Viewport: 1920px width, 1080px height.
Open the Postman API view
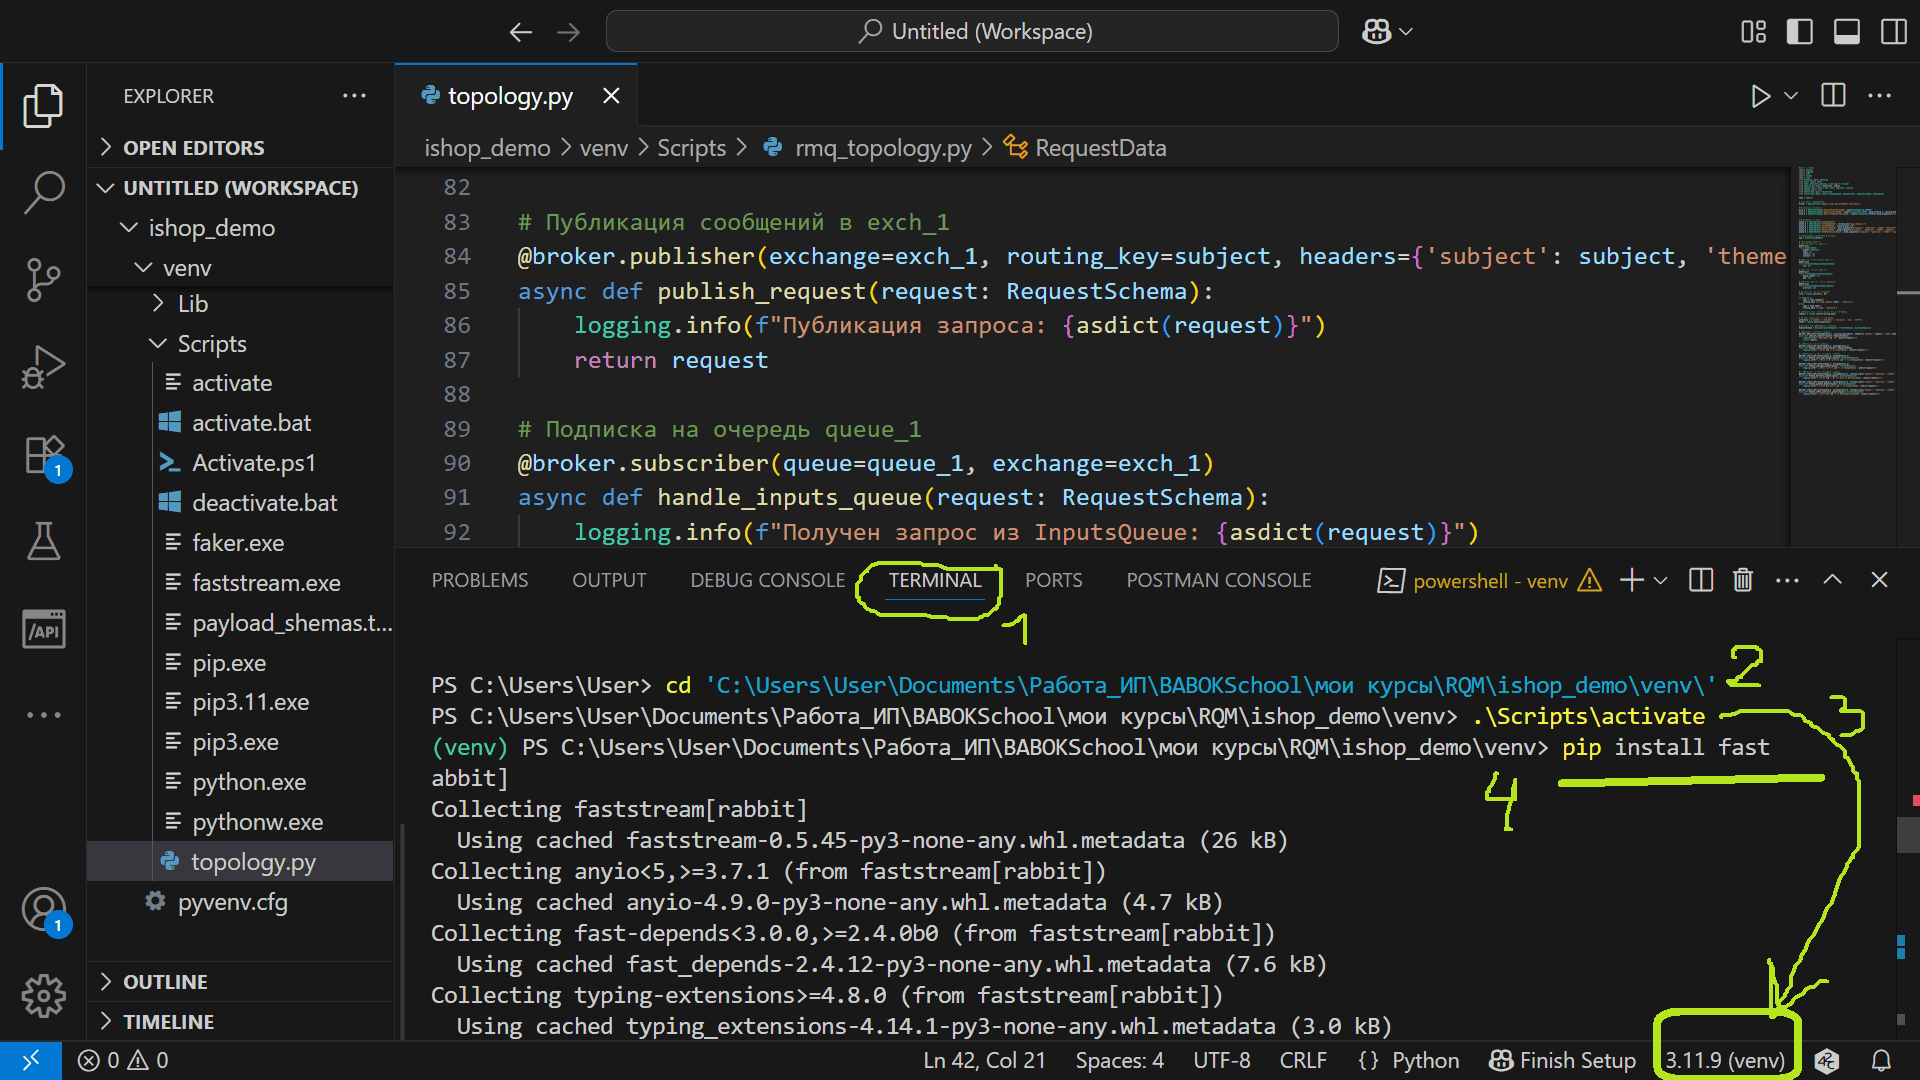(x=43, y=629)
